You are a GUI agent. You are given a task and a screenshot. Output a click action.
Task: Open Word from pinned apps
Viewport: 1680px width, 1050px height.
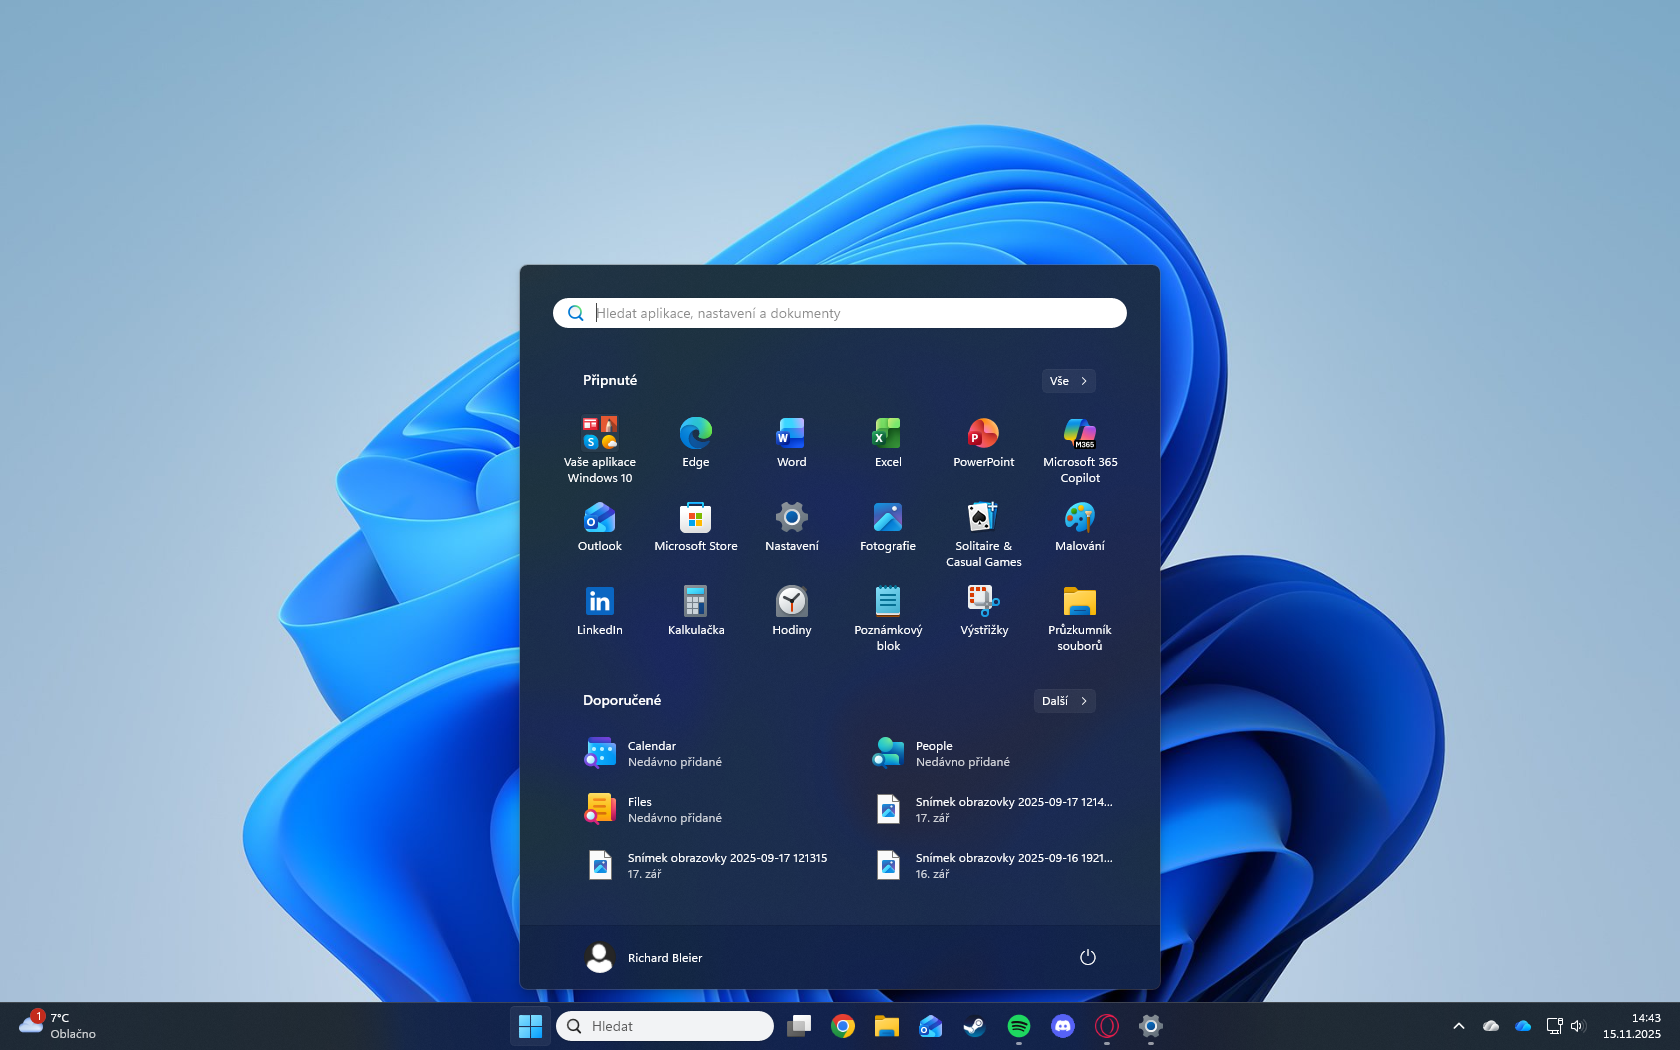[x=791, y=440]
